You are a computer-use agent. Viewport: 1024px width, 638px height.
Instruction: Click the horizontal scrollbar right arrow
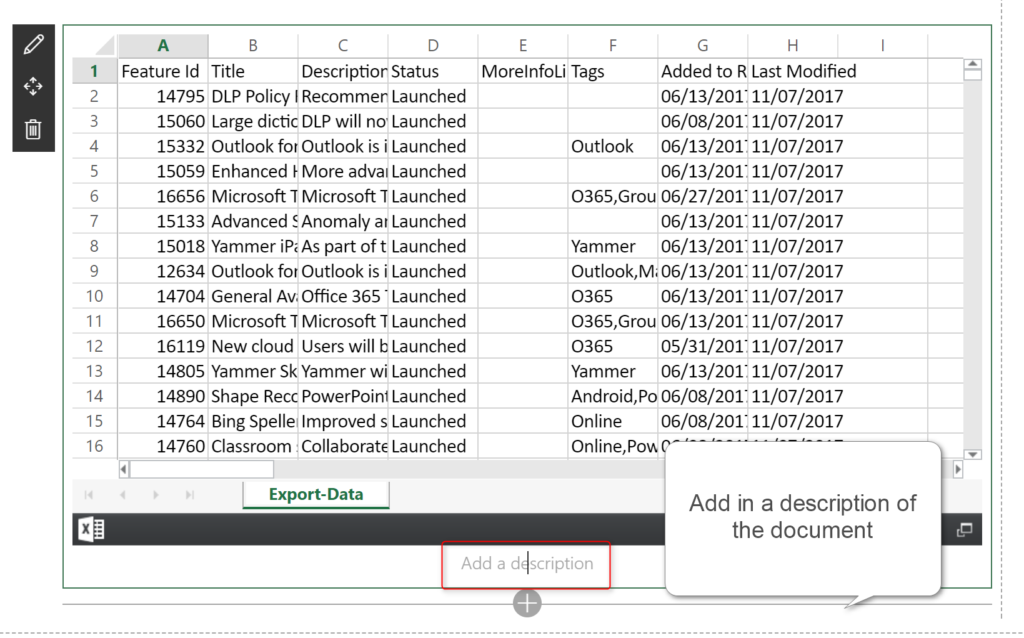point(958,469)
